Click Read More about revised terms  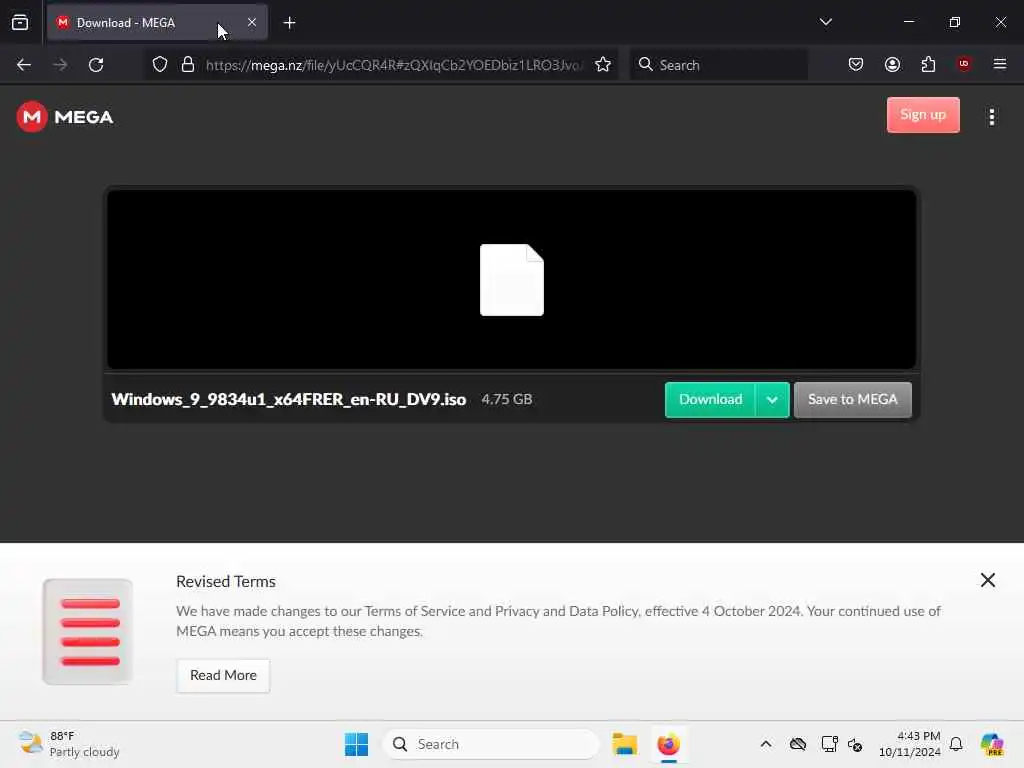click(223, 675)
